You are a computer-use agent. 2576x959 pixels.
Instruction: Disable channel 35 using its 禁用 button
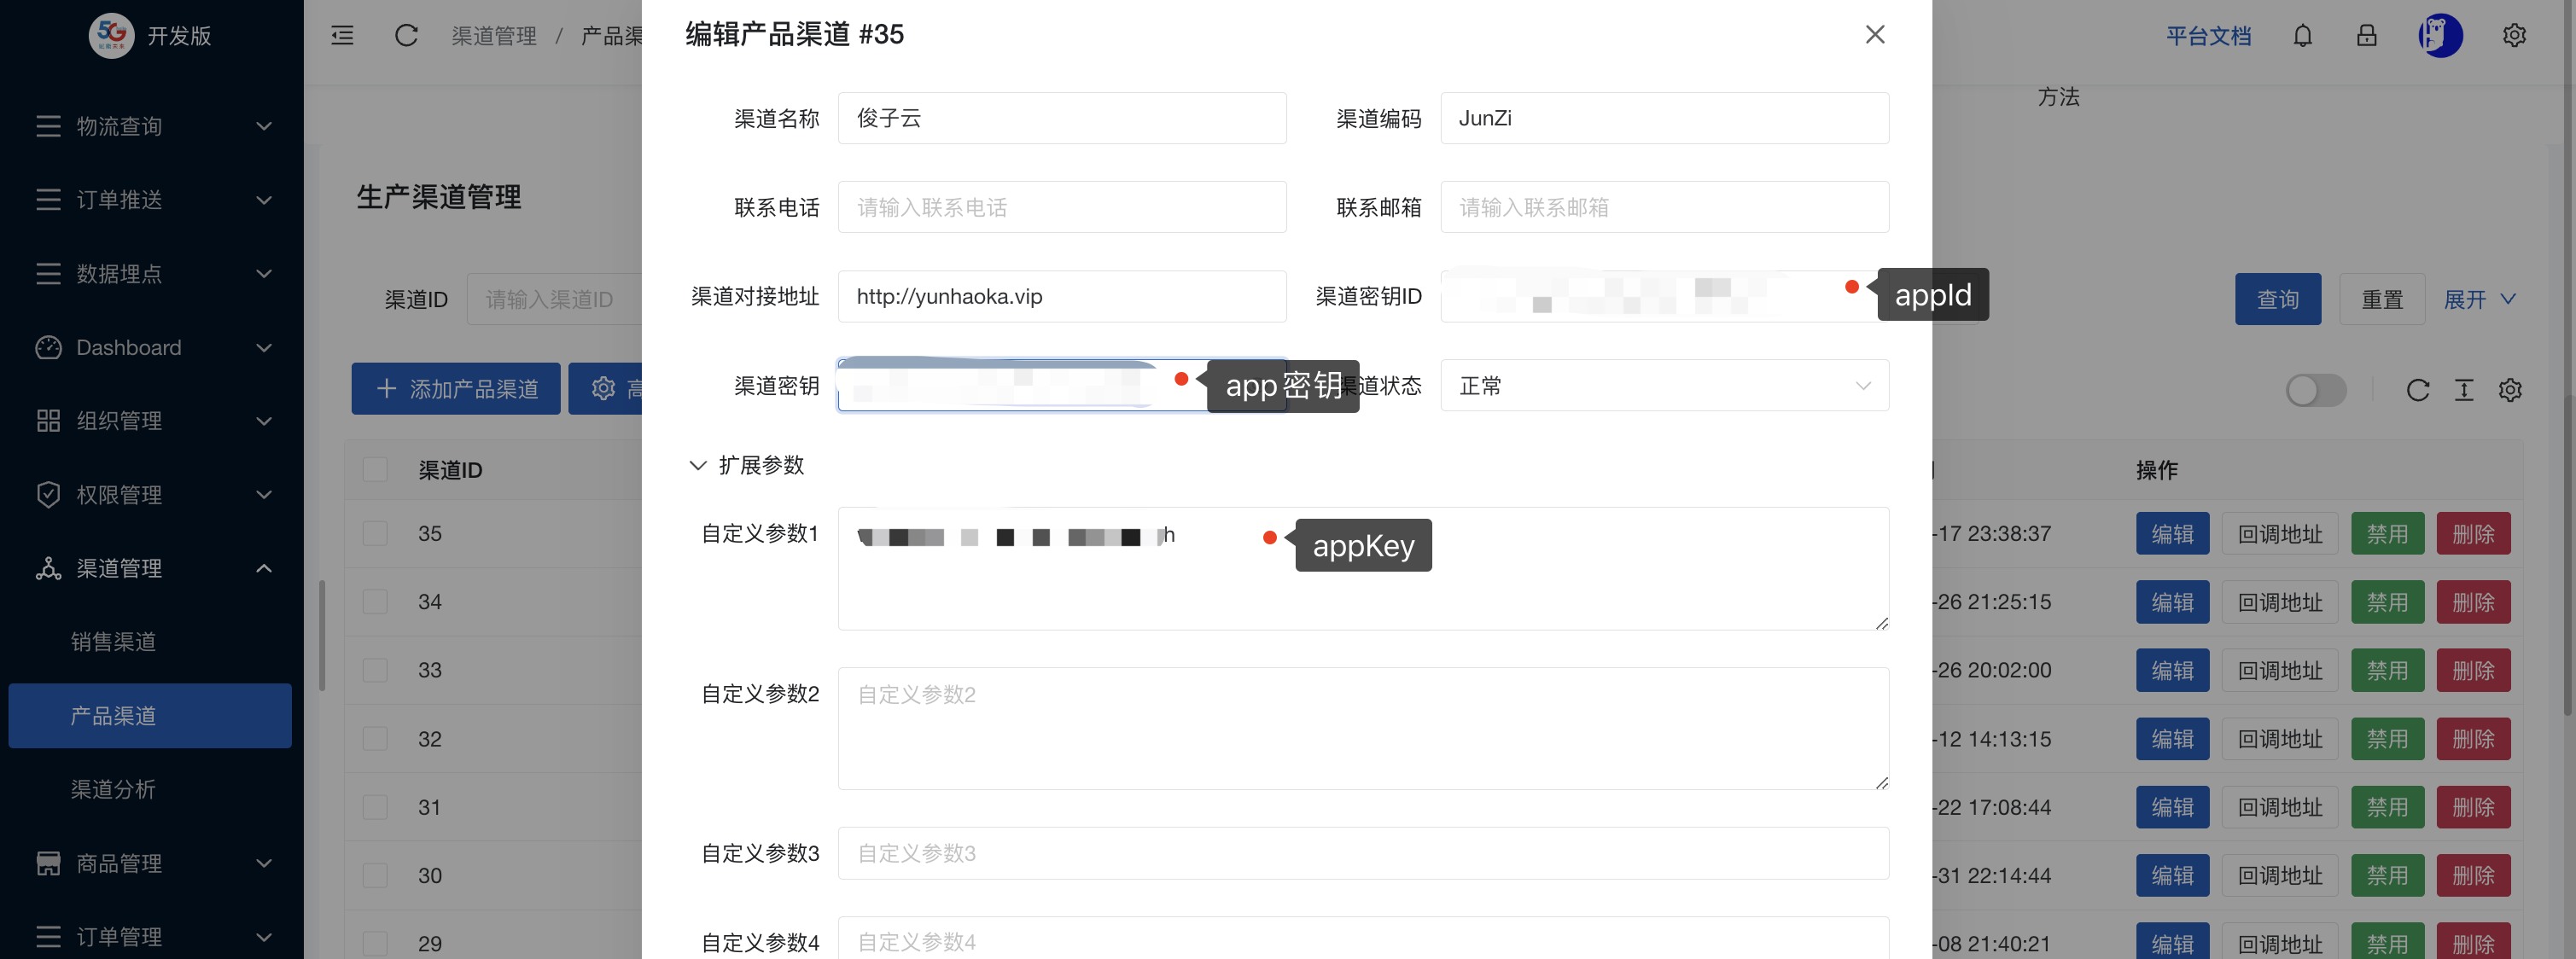[2388, 533]
